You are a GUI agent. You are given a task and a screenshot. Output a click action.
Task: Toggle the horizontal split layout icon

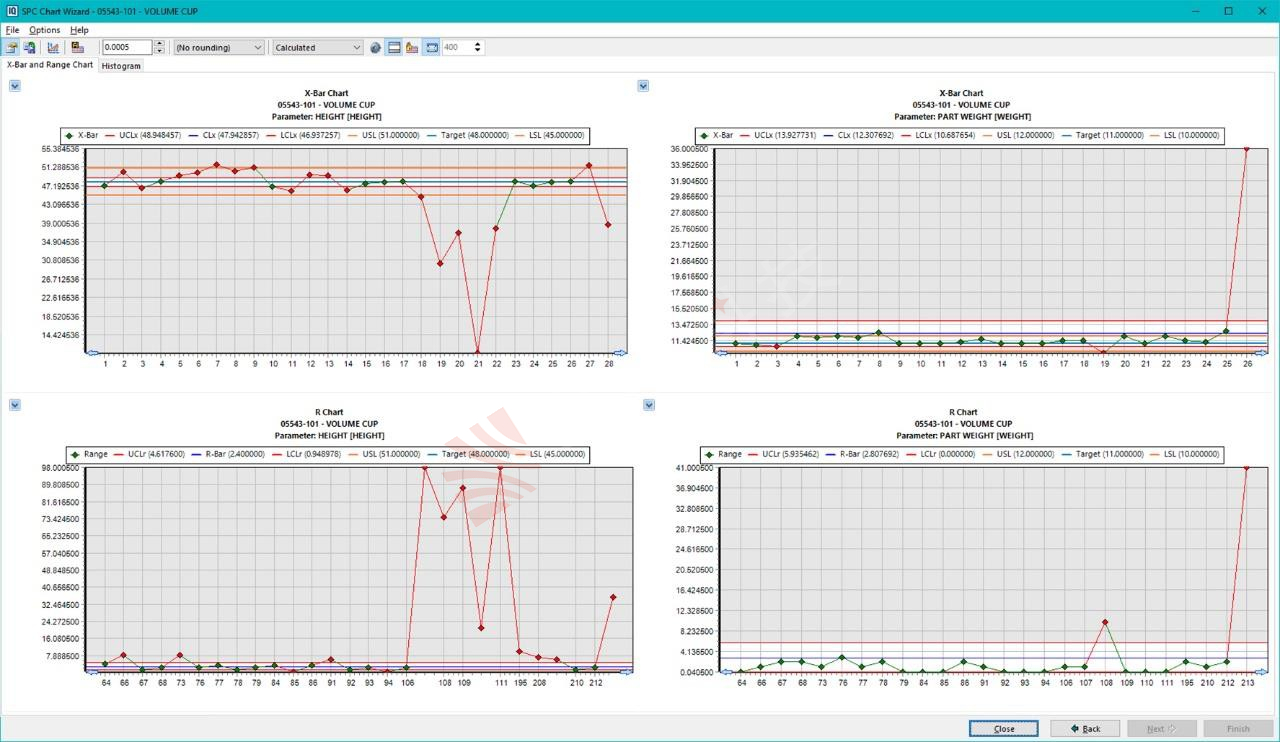(394, 47)
